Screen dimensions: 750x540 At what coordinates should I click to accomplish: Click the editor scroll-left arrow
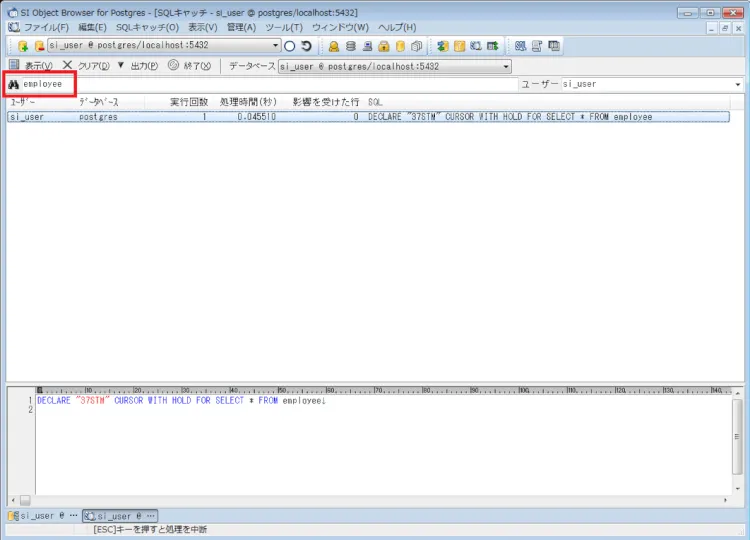click(13, 500)
